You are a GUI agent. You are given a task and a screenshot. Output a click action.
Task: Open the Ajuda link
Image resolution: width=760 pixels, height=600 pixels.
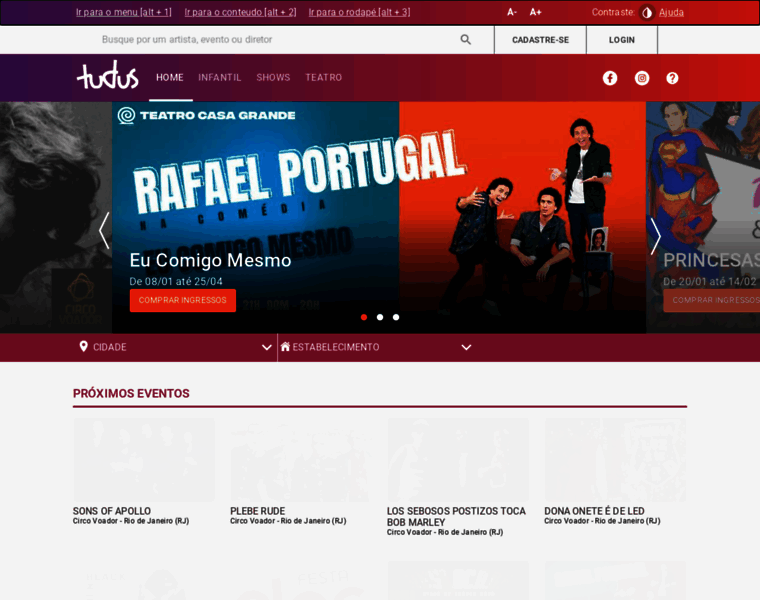(671, 13)
